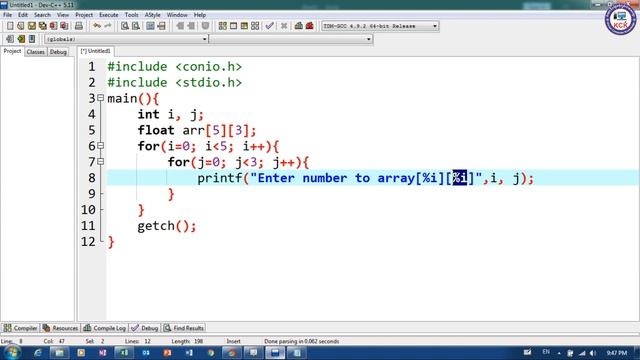Click the float arr[5][3]; declaration text
Screen dimensions: 640x360
click(197, 130)
